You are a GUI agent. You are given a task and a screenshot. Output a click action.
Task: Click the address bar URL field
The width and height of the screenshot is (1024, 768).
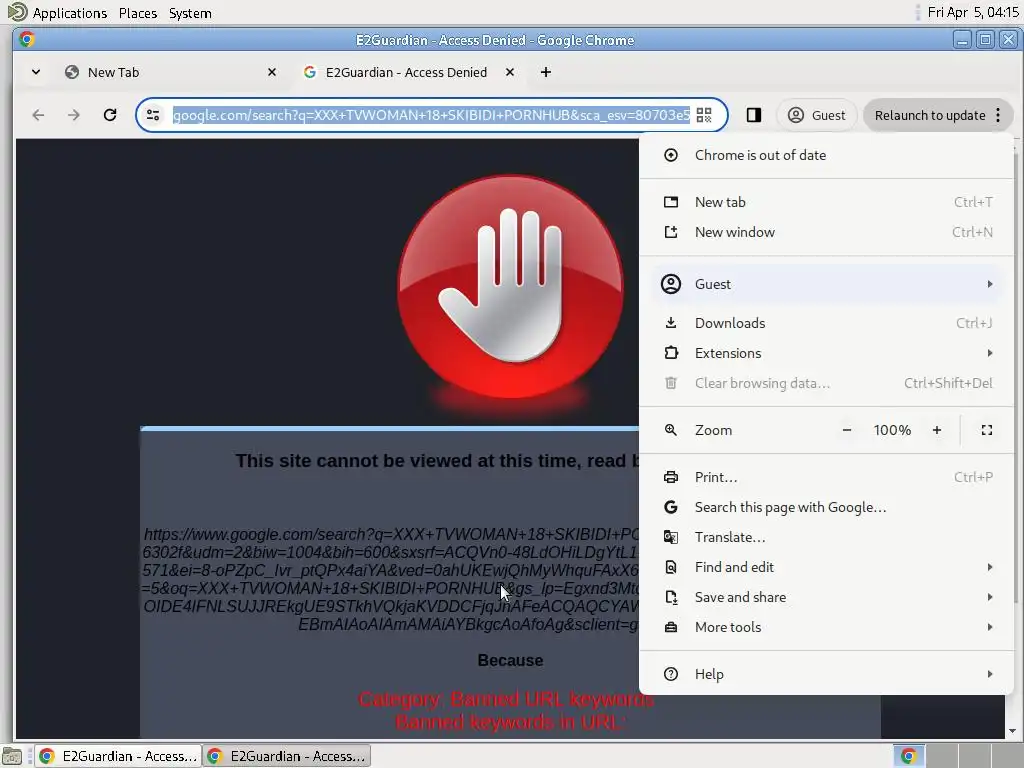click(431, 115)
